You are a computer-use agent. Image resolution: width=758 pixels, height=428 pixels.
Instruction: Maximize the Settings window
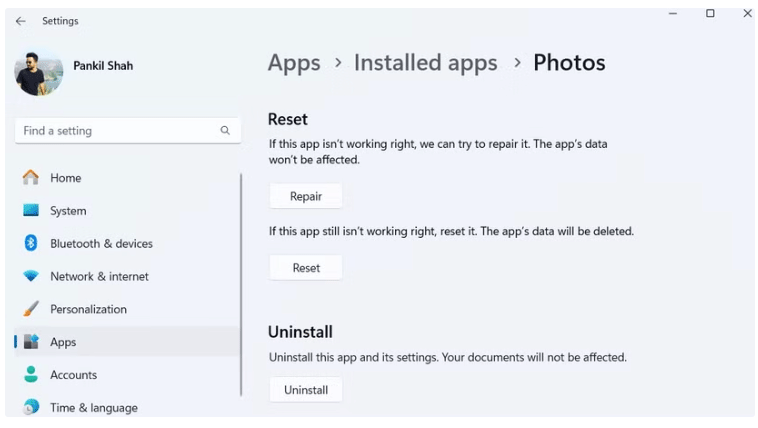pos(710,14)
